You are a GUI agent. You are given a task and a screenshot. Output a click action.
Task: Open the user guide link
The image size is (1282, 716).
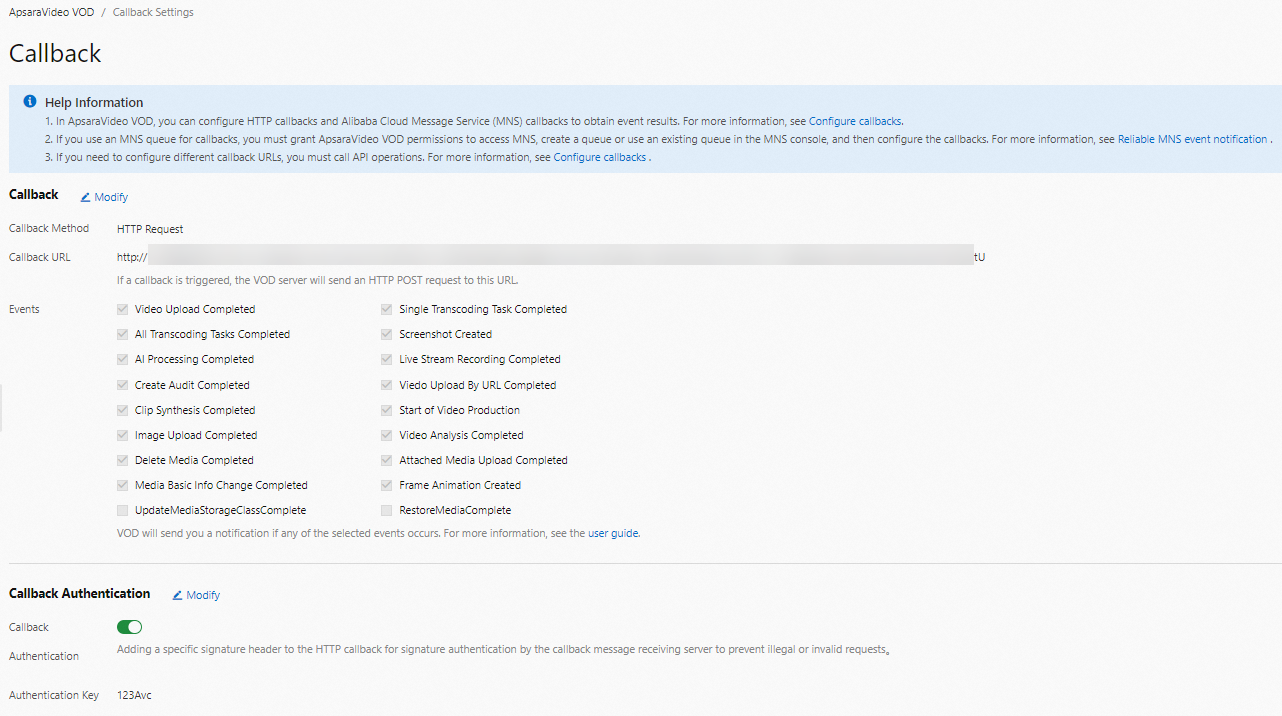click(613, 533)
